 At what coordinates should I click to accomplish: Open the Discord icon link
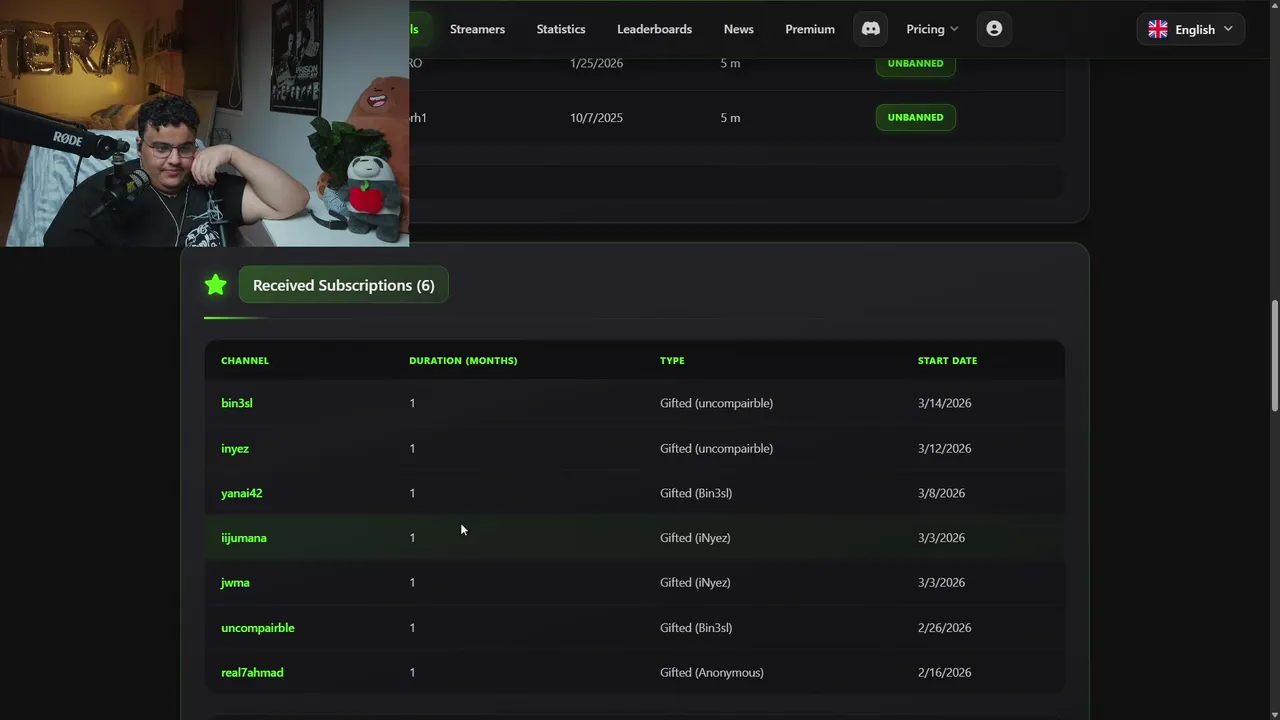871,29
